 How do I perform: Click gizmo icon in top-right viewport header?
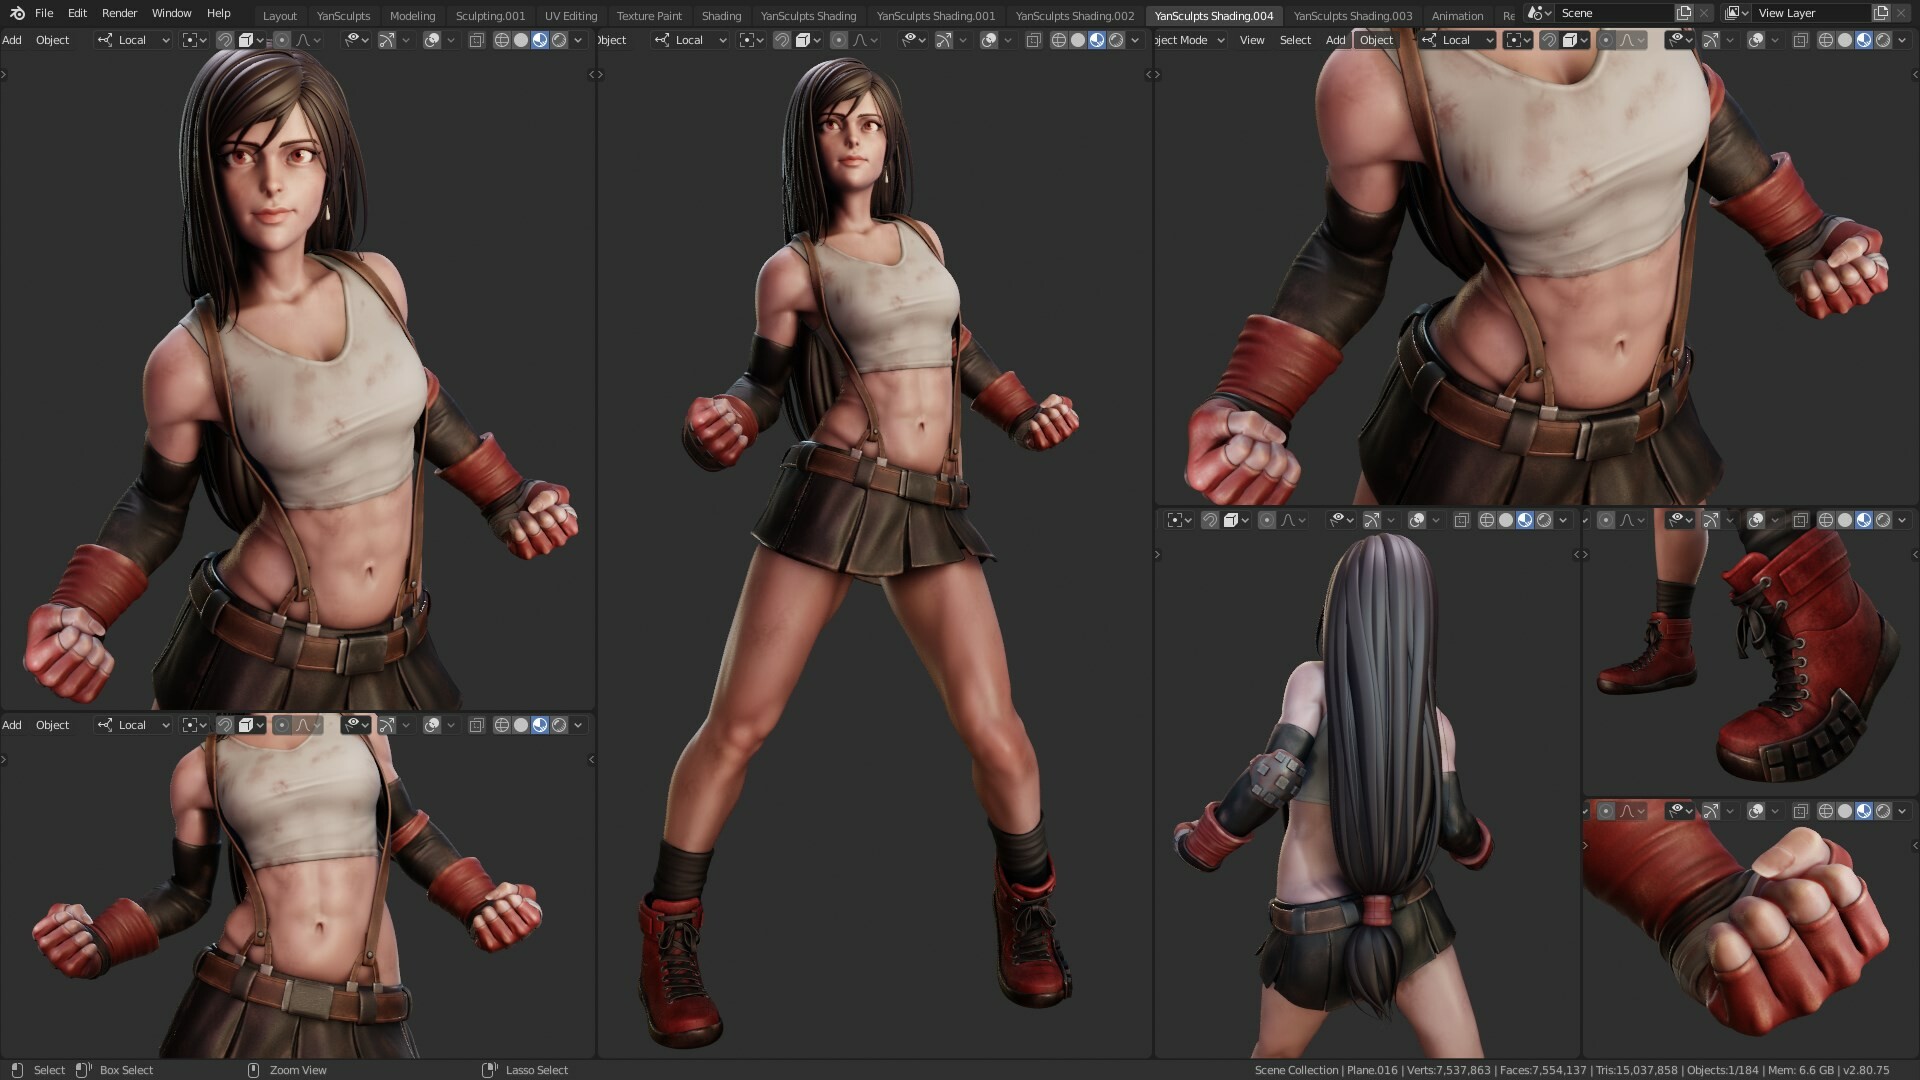pyautogui.click(x=1711, y=40)
